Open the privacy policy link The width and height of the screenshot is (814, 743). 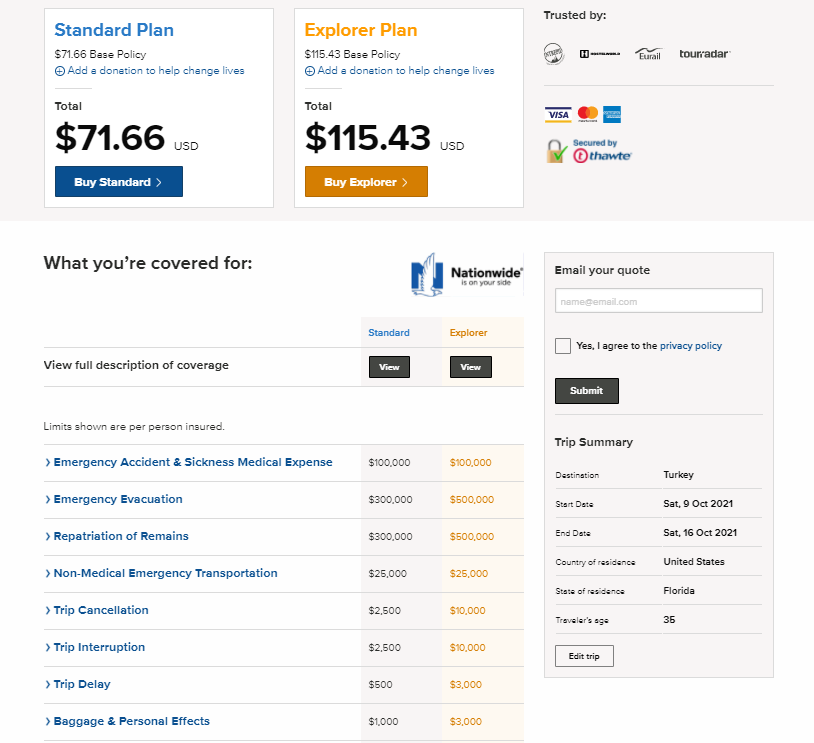[x=690, y=346]
